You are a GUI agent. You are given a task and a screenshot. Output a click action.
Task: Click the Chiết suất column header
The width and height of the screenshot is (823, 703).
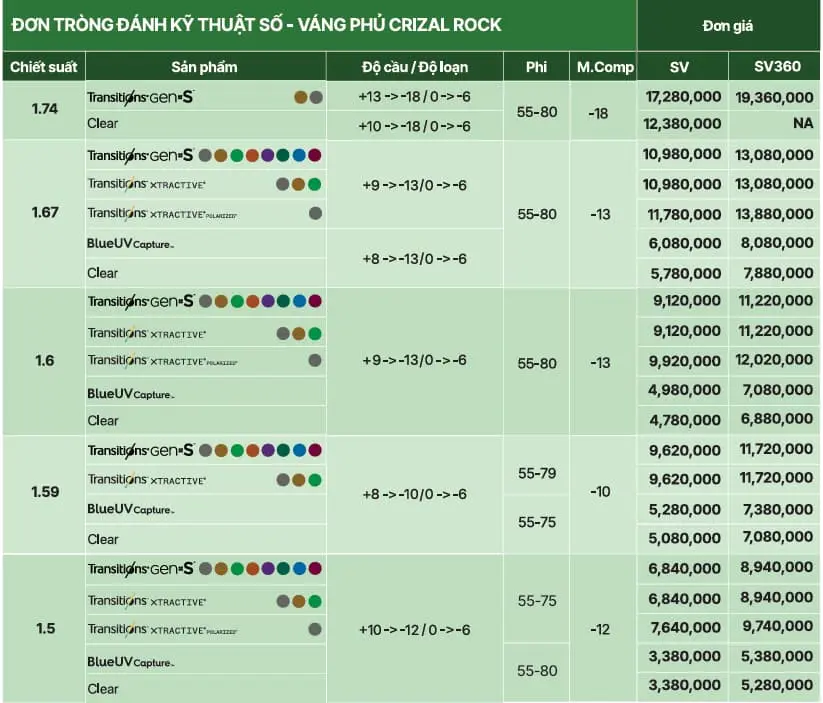[x=44, y=67]
